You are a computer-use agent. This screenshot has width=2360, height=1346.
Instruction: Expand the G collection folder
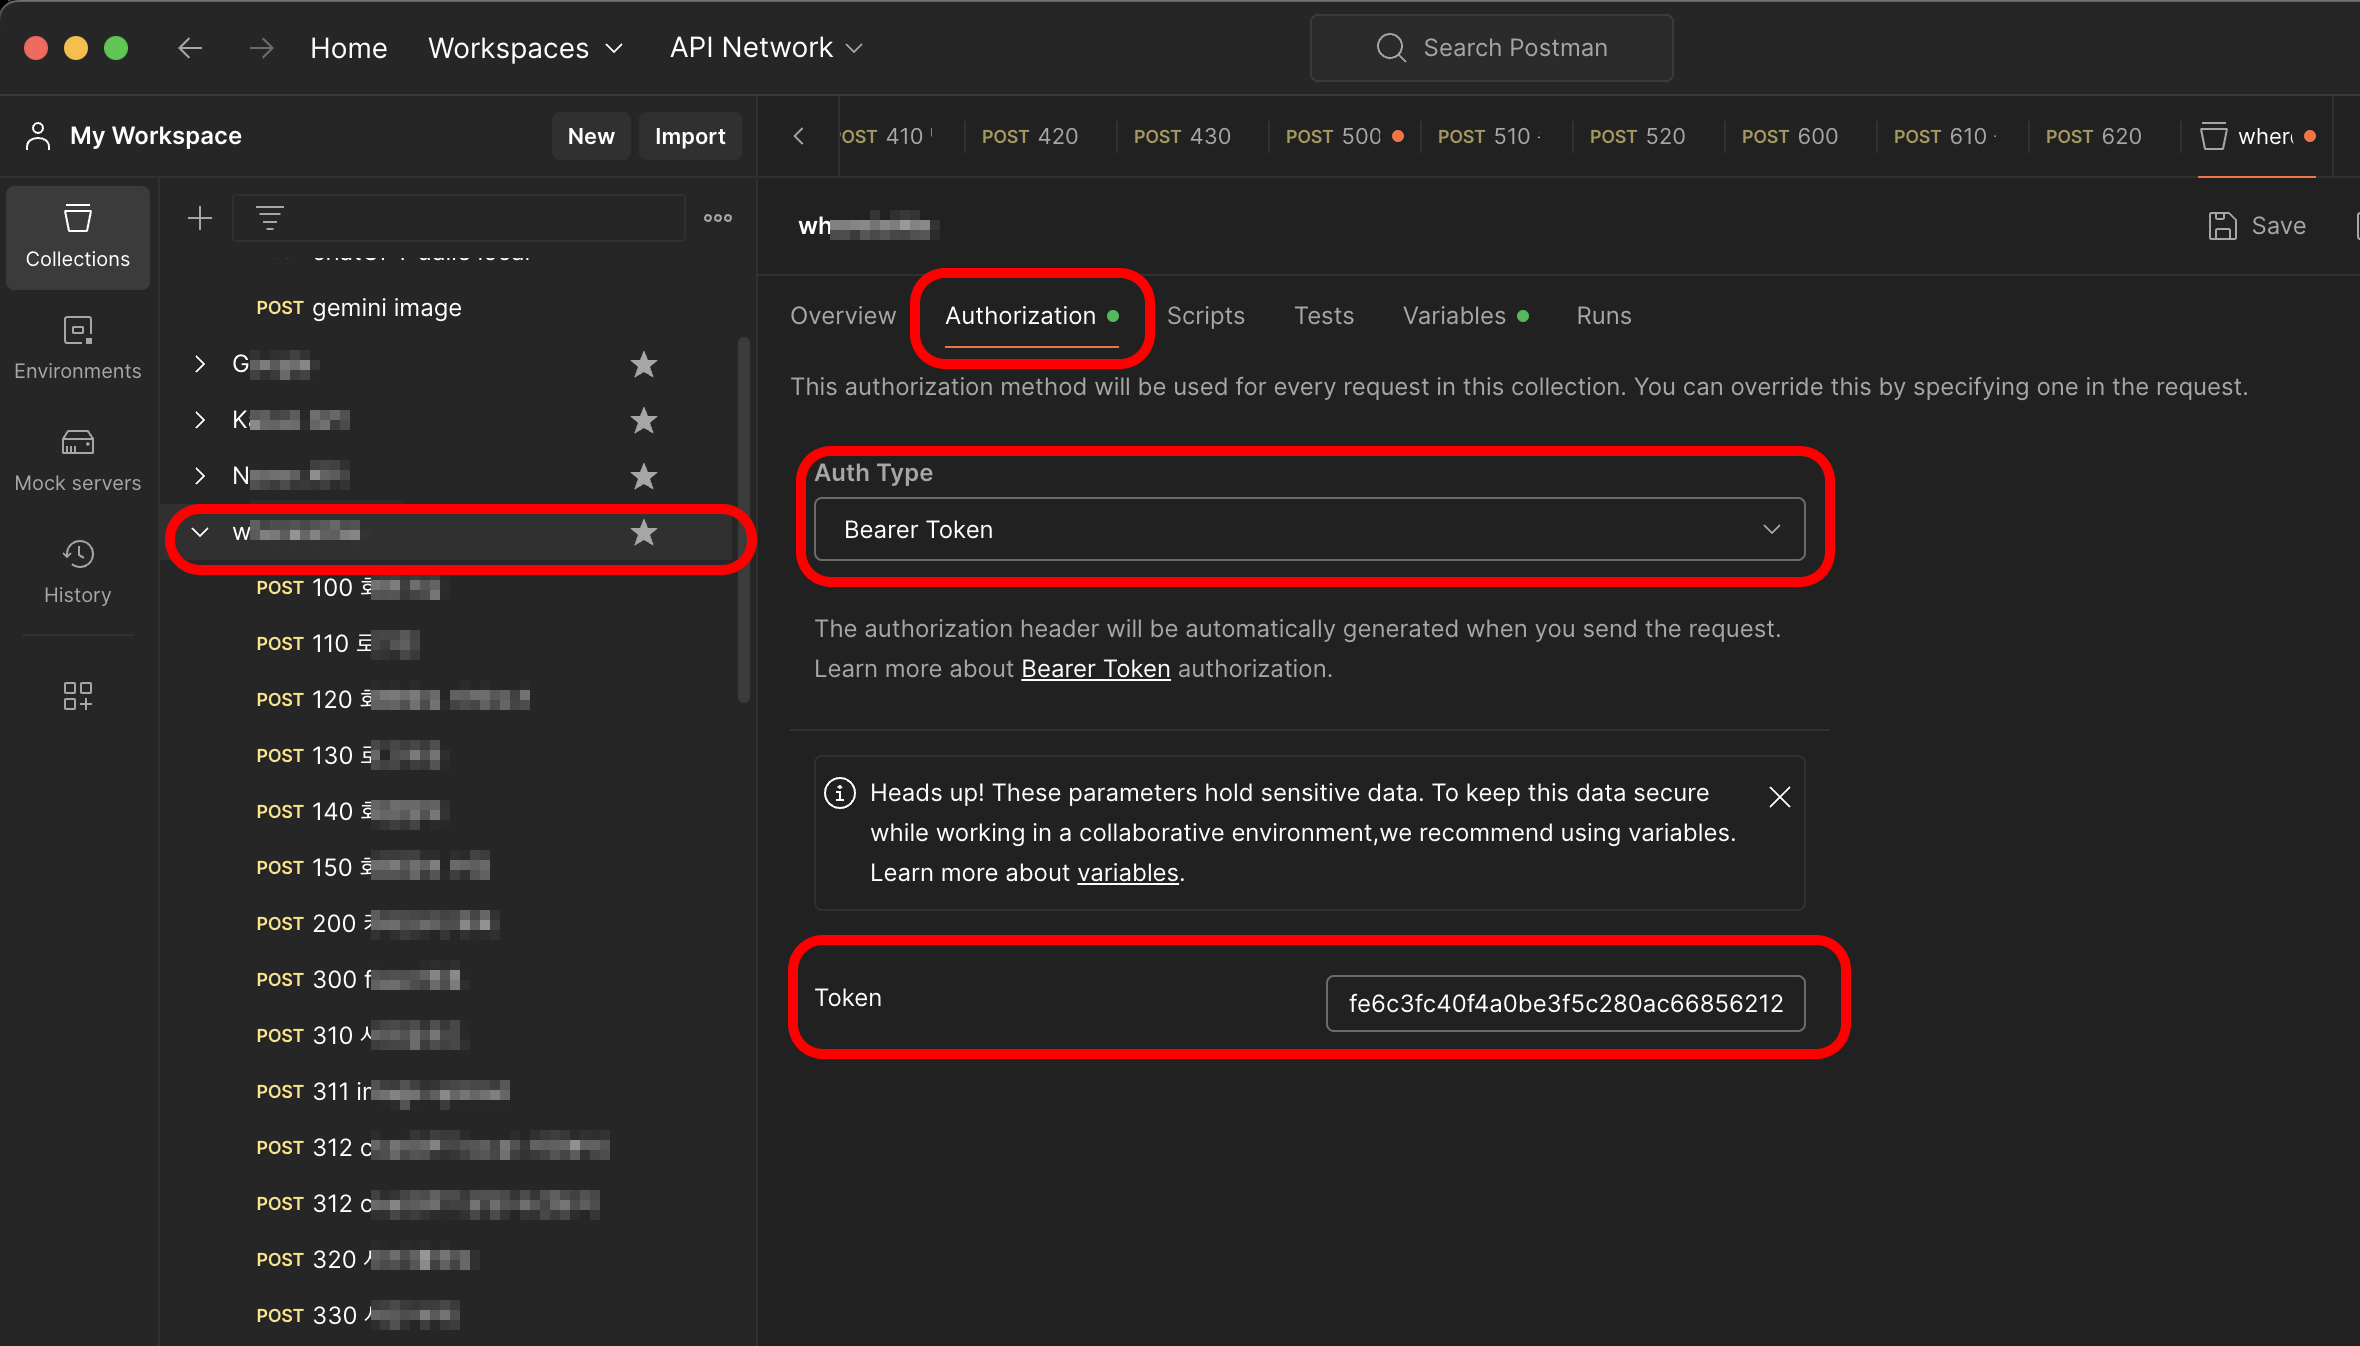pyautogui.click(x=200, y=364)
